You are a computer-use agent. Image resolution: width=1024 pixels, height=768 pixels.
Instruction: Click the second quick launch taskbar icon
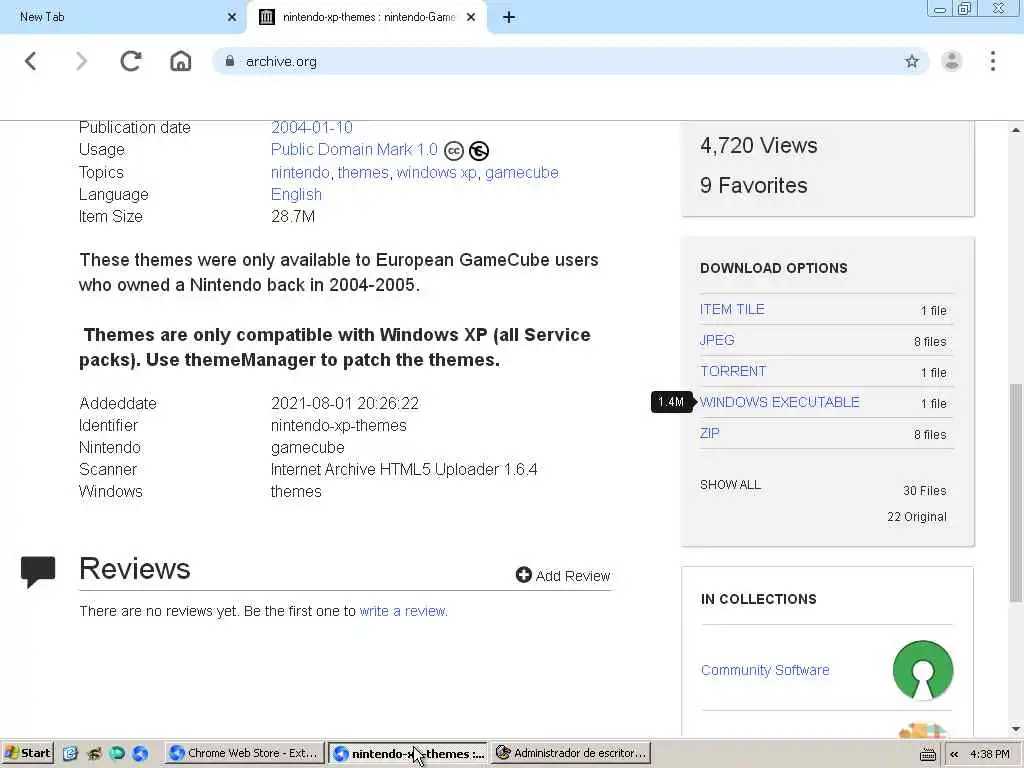[94, 754]
